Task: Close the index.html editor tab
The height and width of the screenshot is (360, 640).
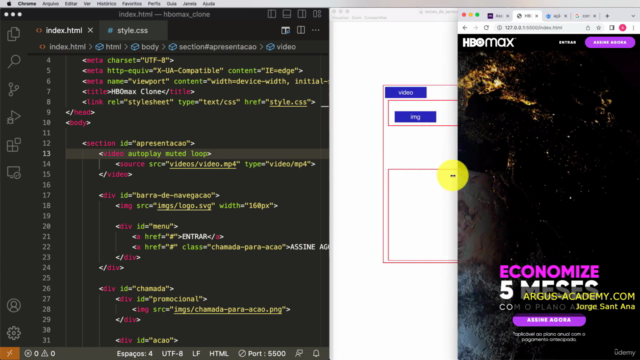Action: pos(90,30)
